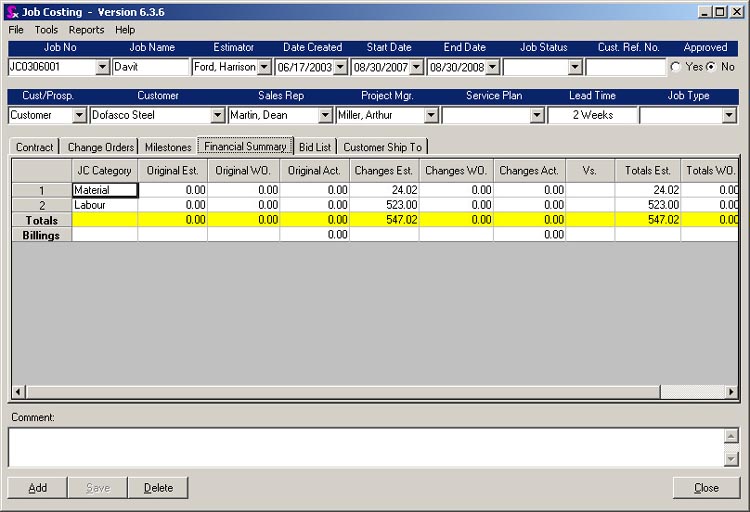Click the horizontal scrollbar right arrow in grid
The width and height of the screenshot is (750, 512).
(x=732, y=392)
